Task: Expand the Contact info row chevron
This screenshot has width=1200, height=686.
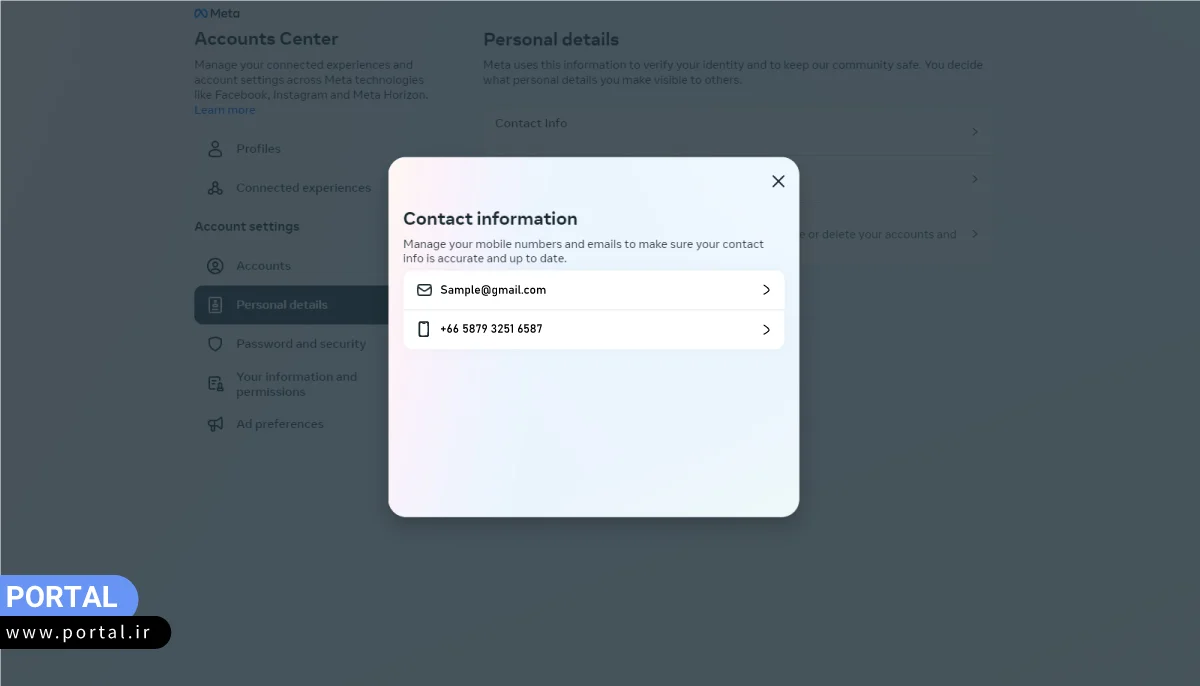Action: (x=975, y=132)
